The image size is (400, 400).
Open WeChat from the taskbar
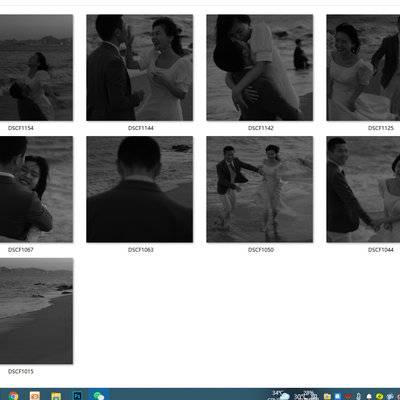pos(99,396)
